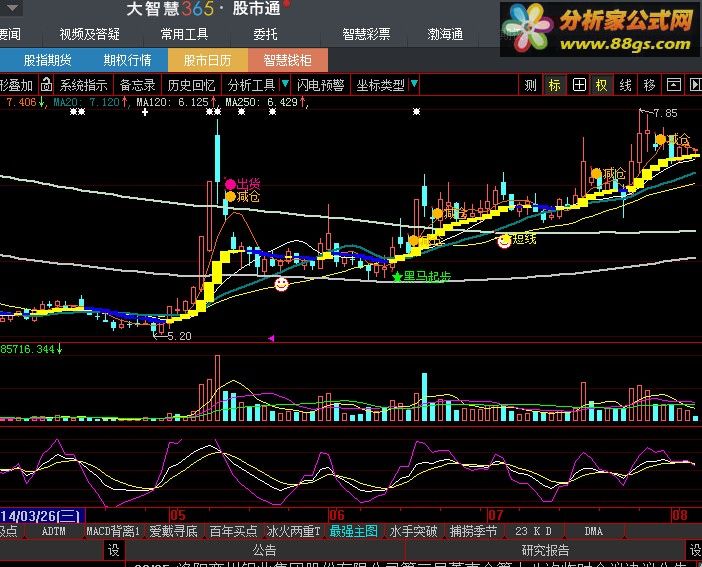Select the 水手突破 indicator tab
This screenshot has height=567, width=702.
point(413,531)
